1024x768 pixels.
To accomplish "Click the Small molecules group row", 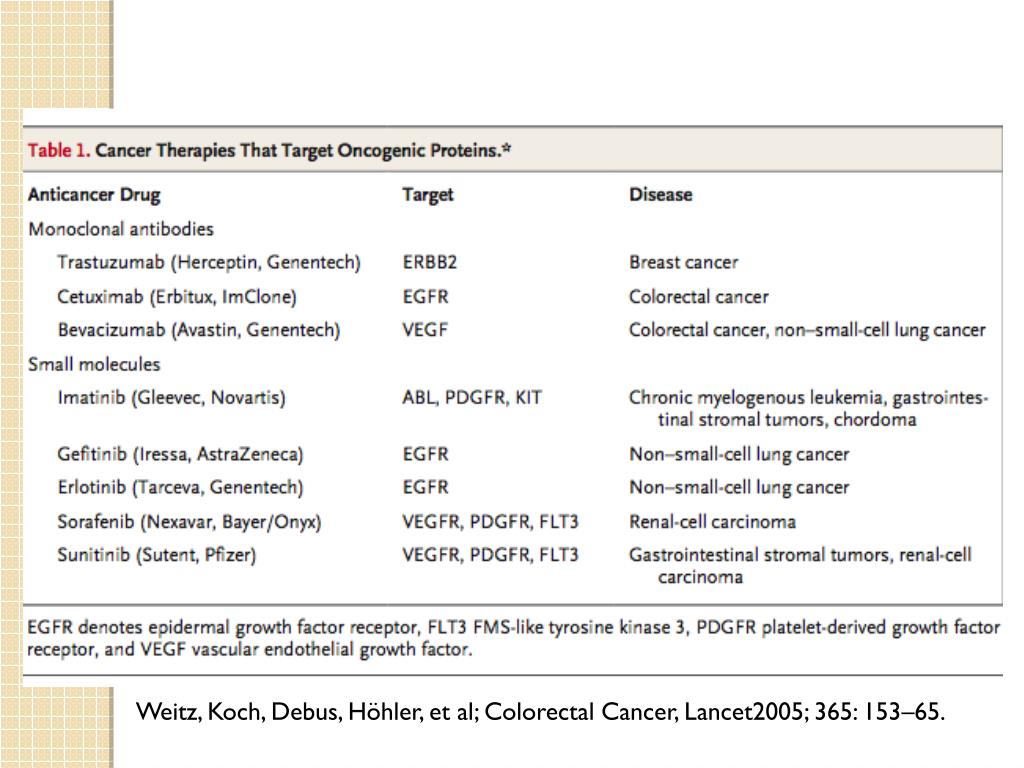I will click(x=94, y=364).
